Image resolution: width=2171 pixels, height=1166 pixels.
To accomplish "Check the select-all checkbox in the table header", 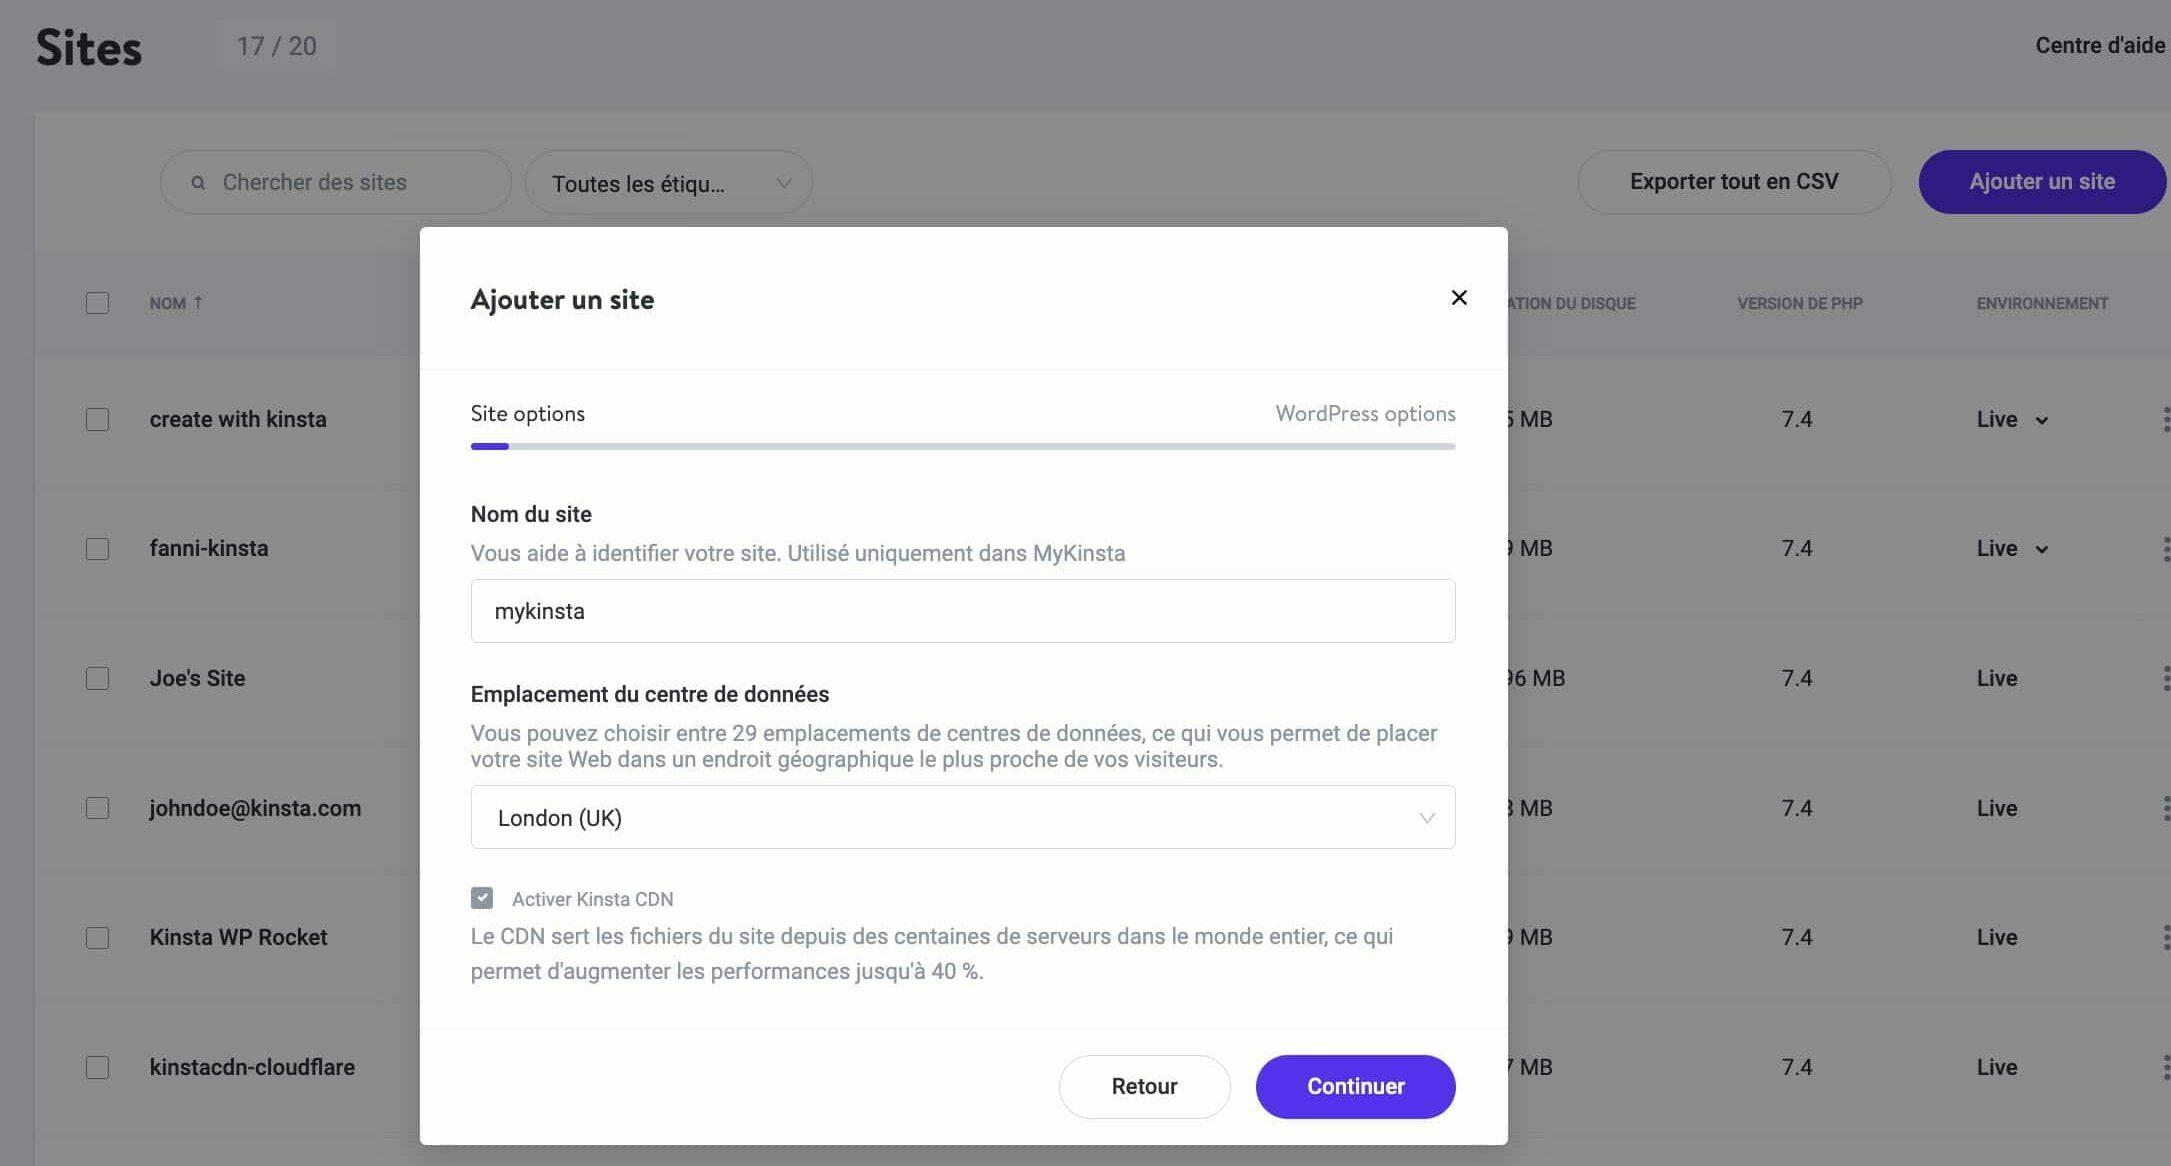I will click(x=97, y=302).
